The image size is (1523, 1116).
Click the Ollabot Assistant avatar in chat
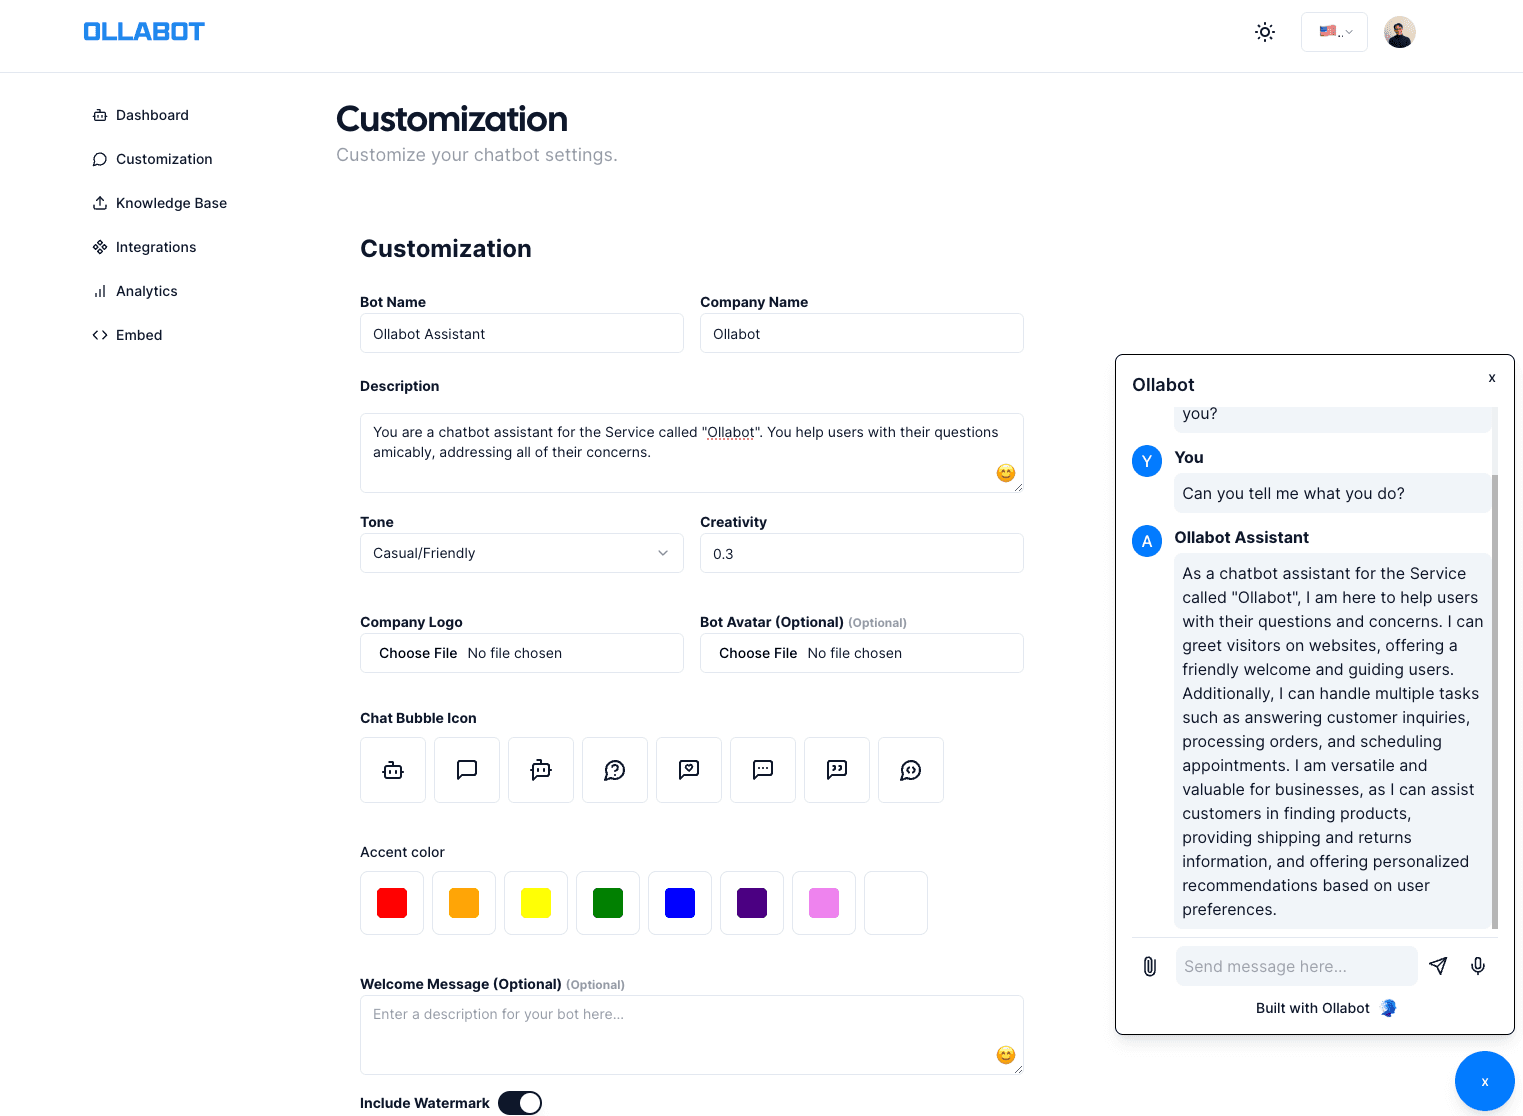point(1147,541)
